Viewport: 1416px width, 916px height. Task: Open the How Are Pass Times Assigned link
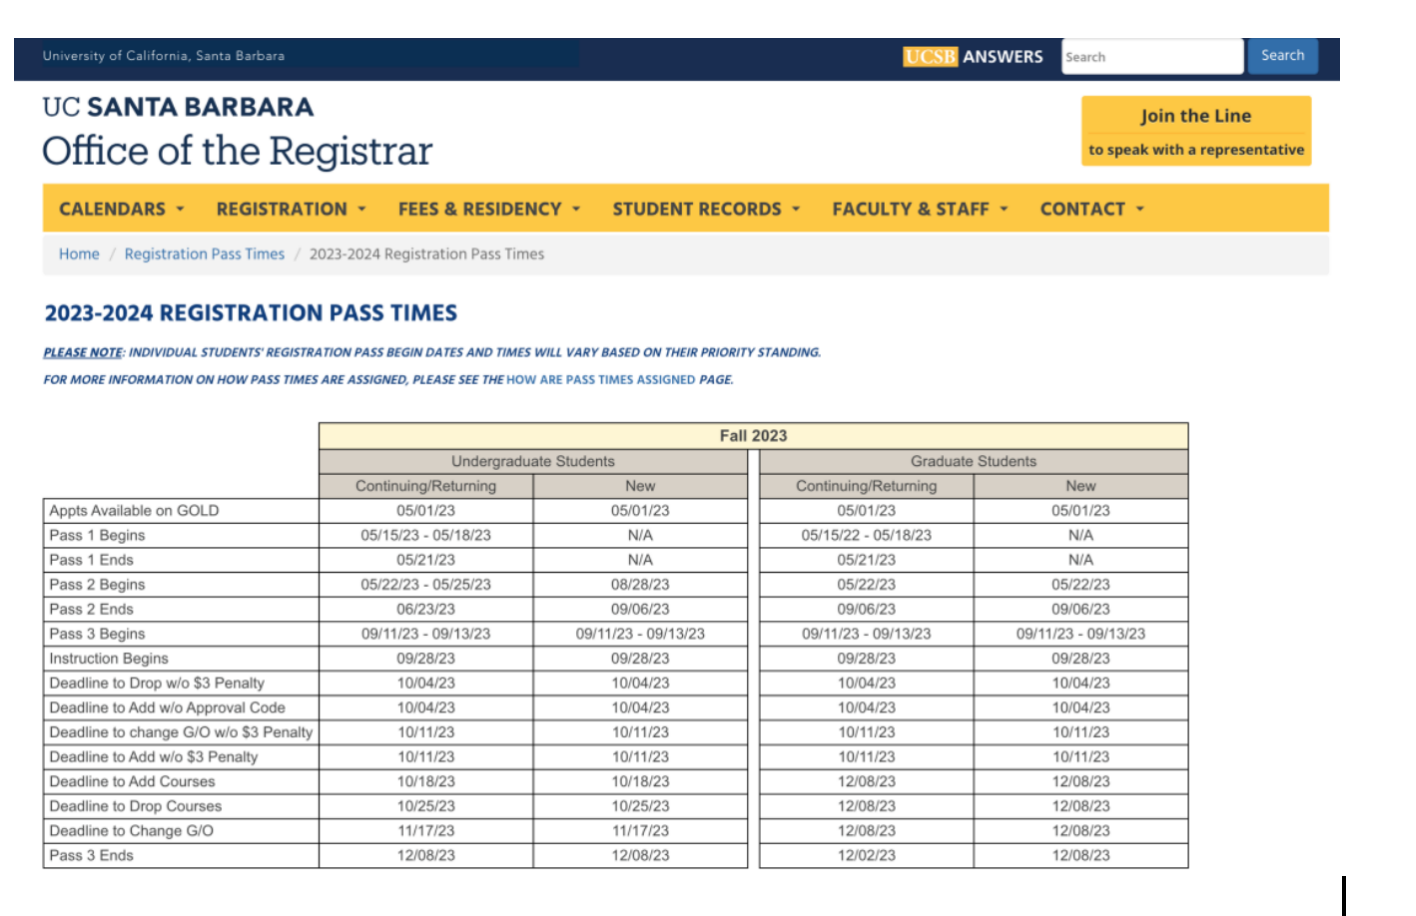(x=601, y=380)
